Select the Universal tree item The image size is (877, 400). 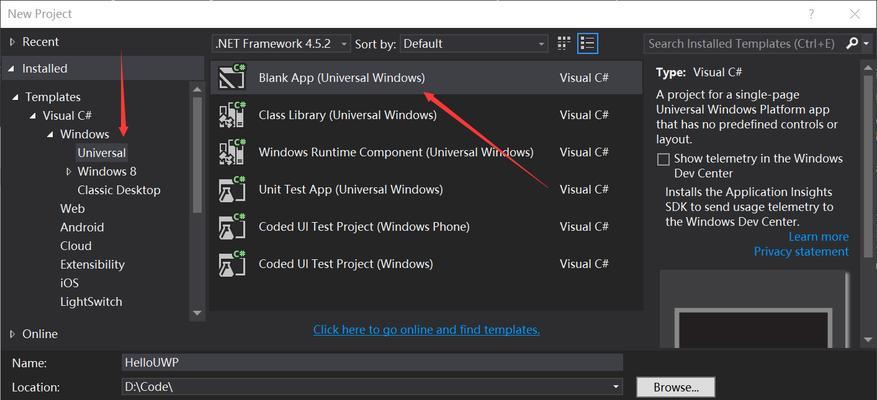[x=102, y=153]
